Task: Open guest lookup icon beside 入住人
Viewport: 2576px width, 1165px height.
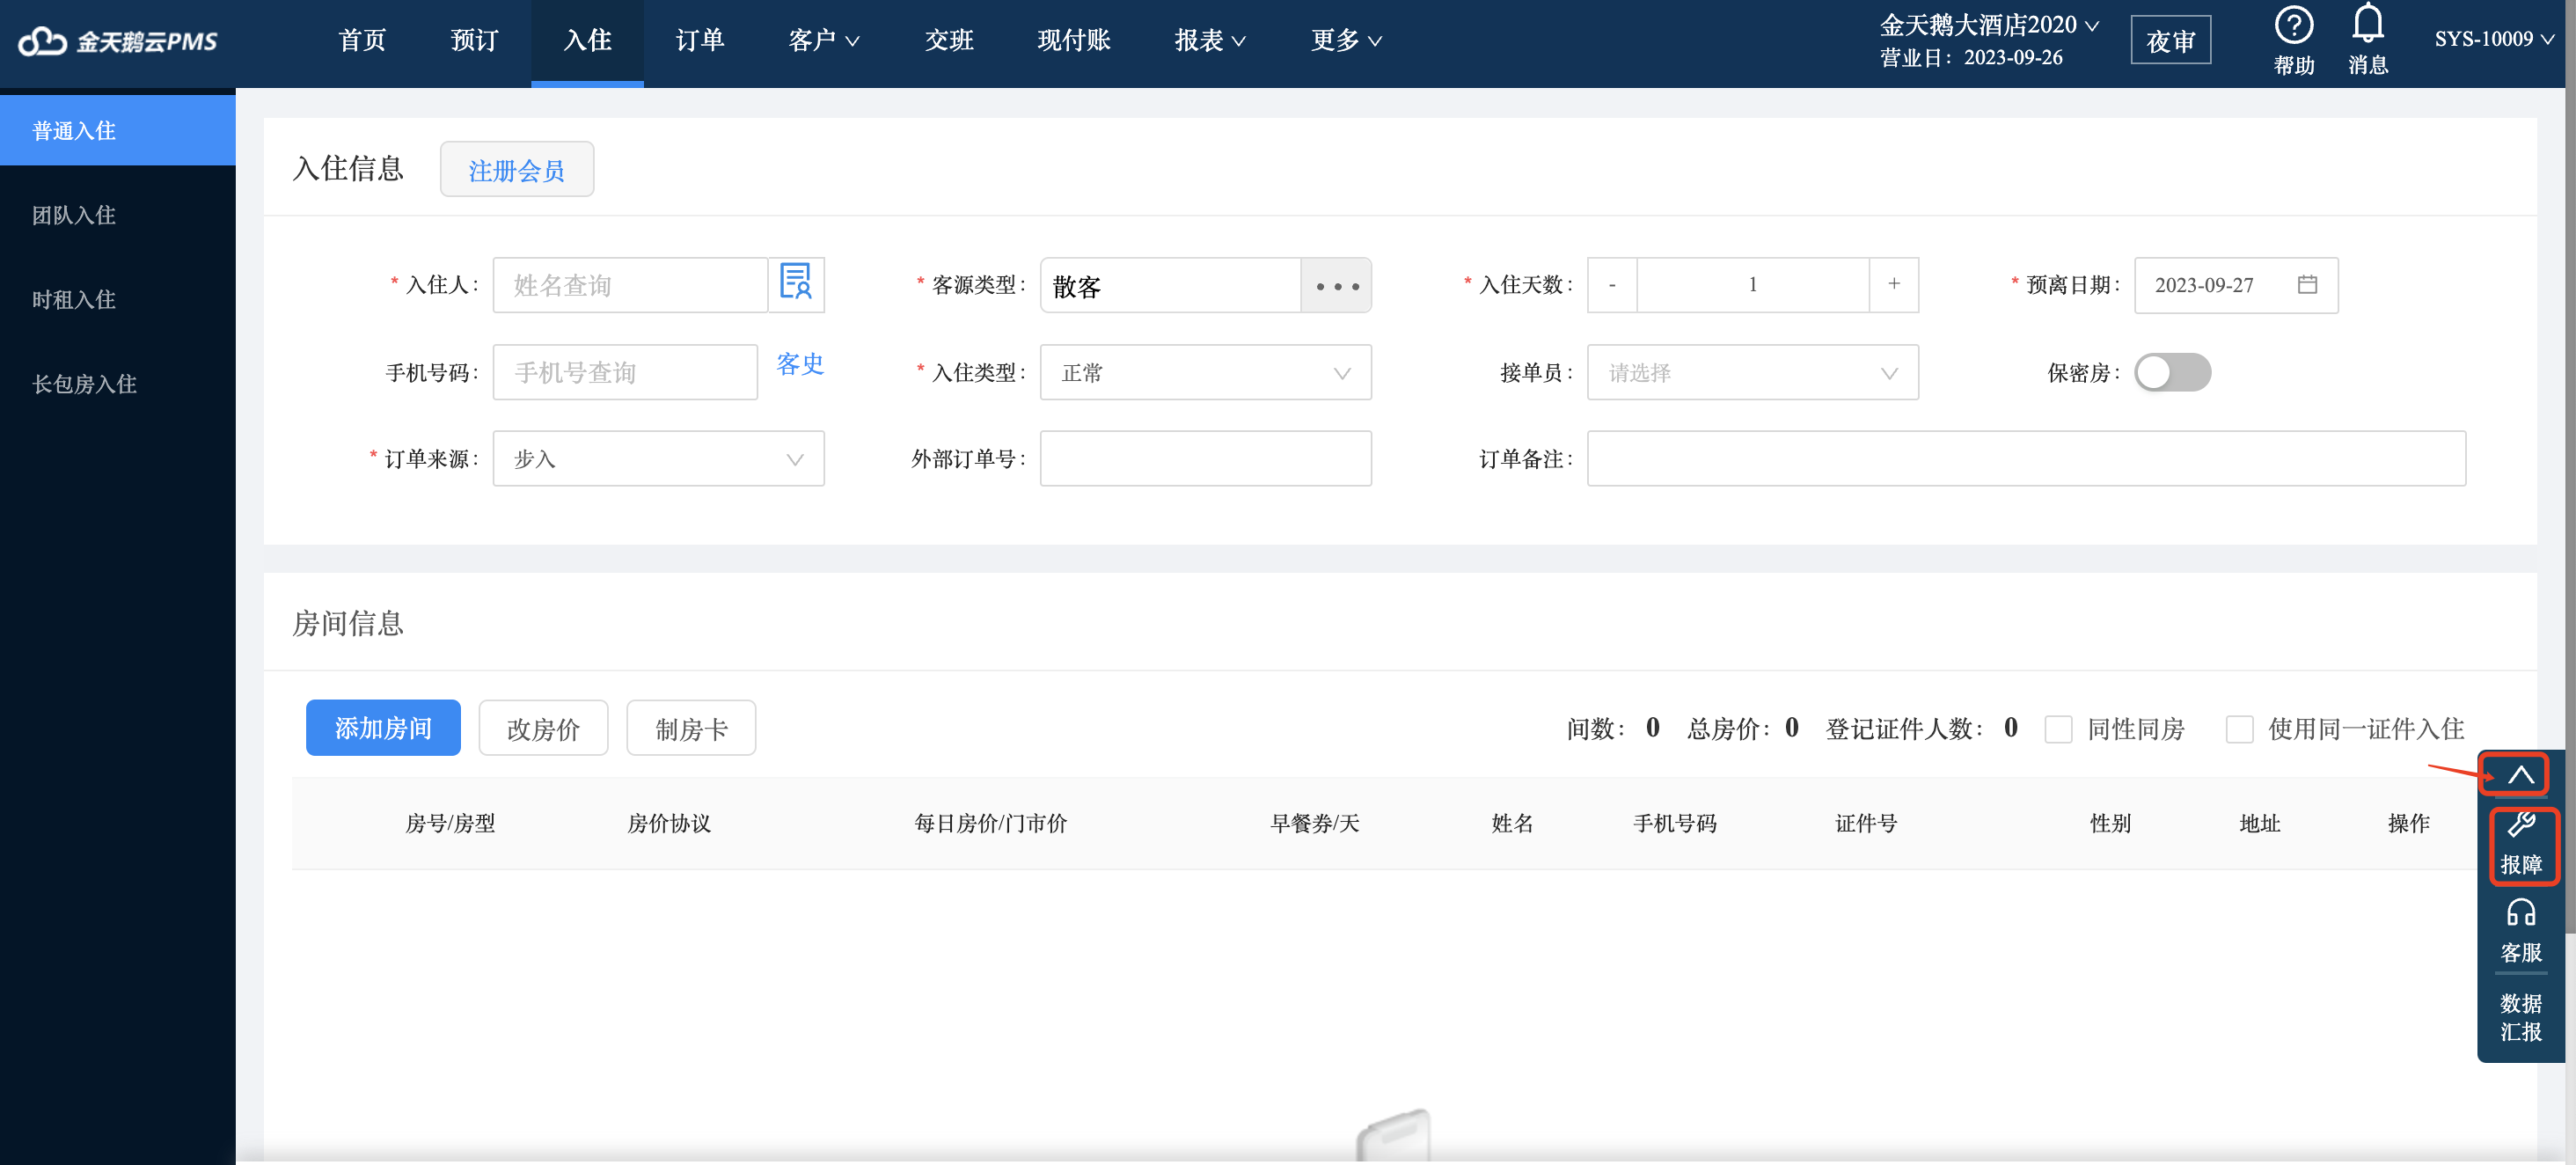Action: [796, 284]
